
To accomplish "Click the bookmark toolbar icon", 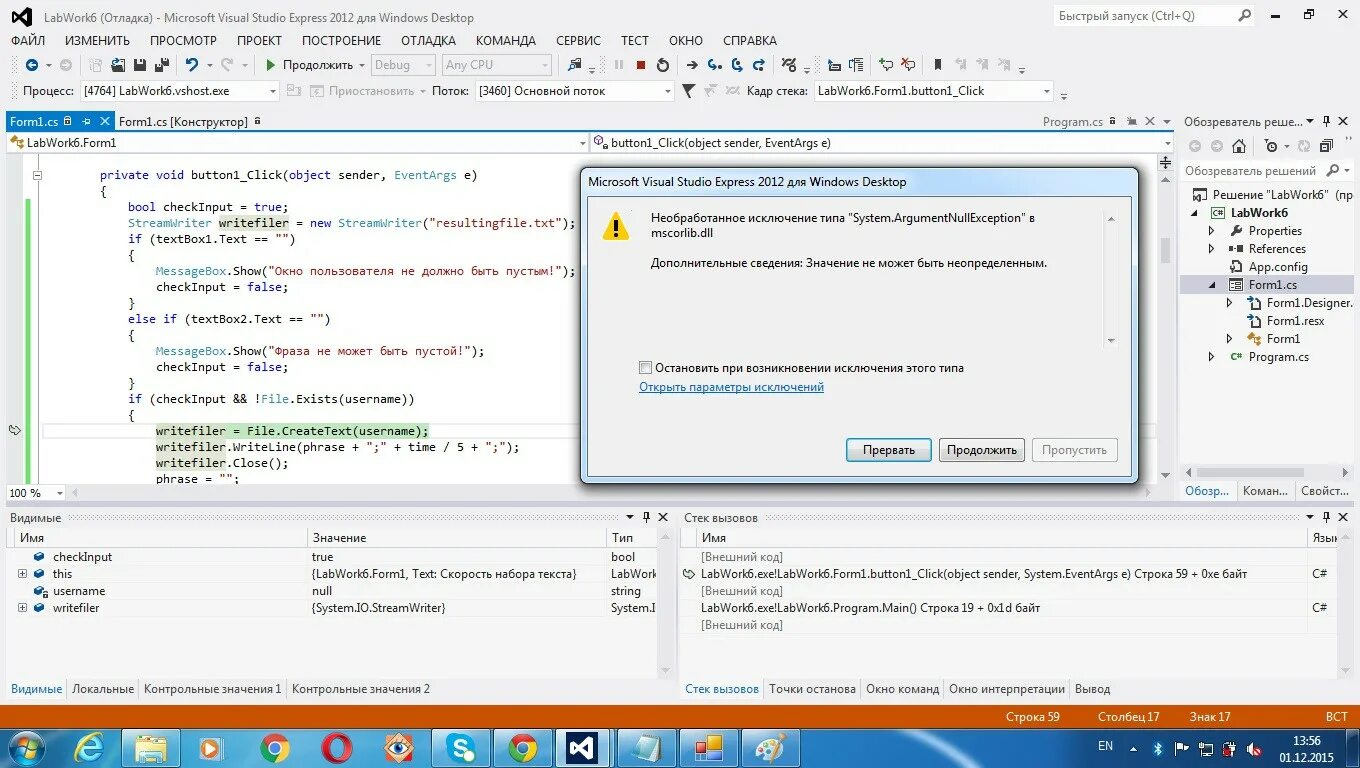I will point(937,65).
